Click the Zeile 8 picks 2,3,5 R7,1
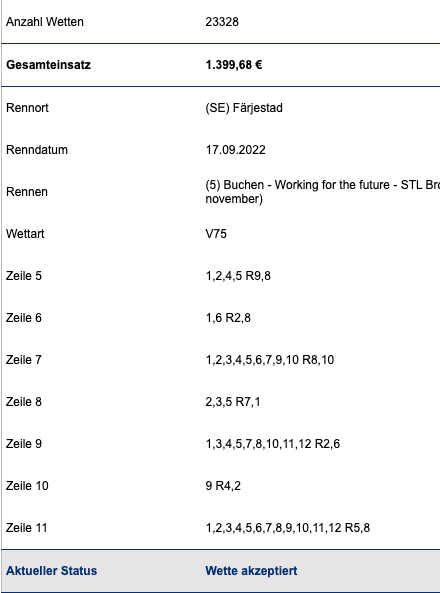Image resolution: width=440 pixels, height=593 pixels. click(233, 402)
